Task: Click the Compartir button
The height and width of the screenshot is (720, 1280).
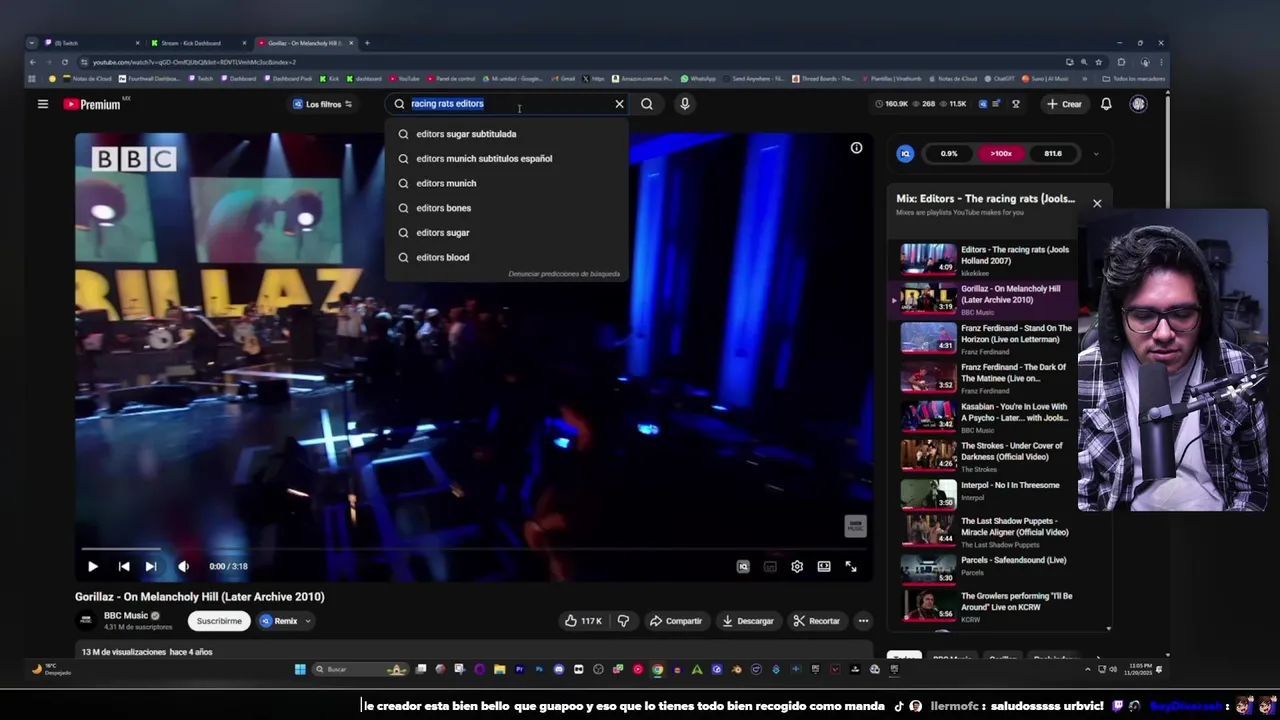Action: click(x=676, y=621)
